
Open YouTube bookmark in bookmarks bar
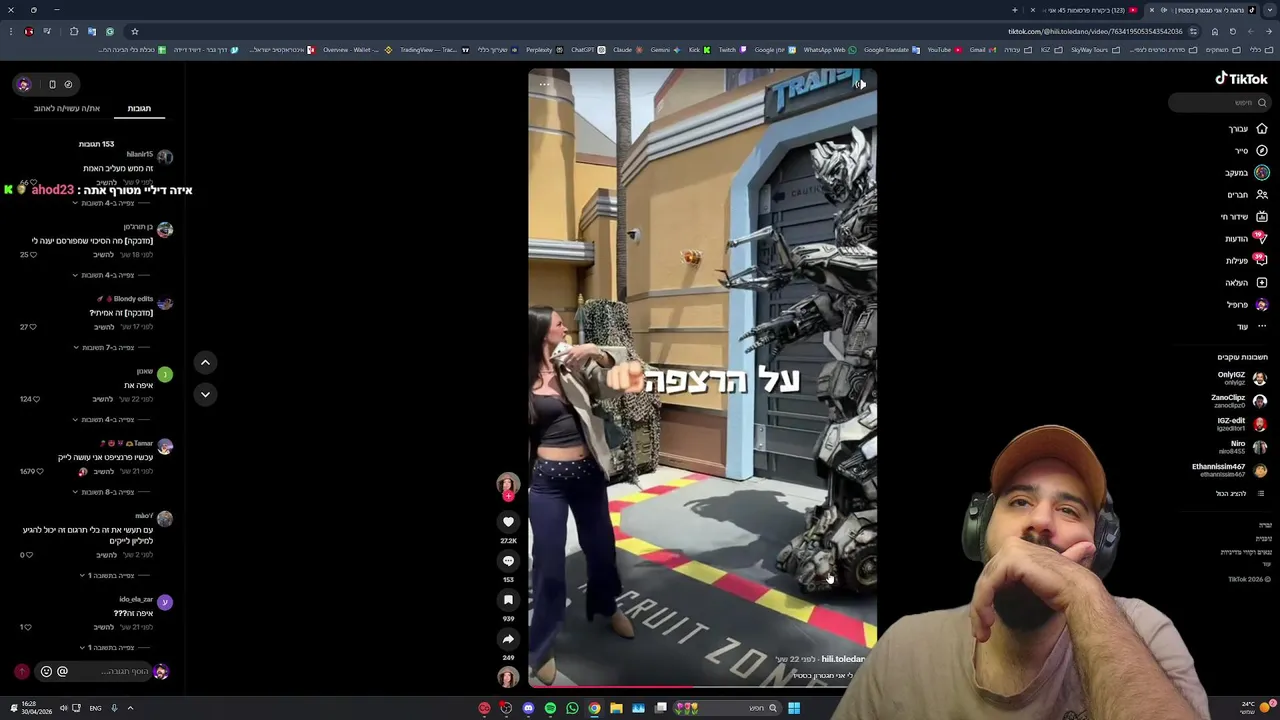(x=944, y=50)
